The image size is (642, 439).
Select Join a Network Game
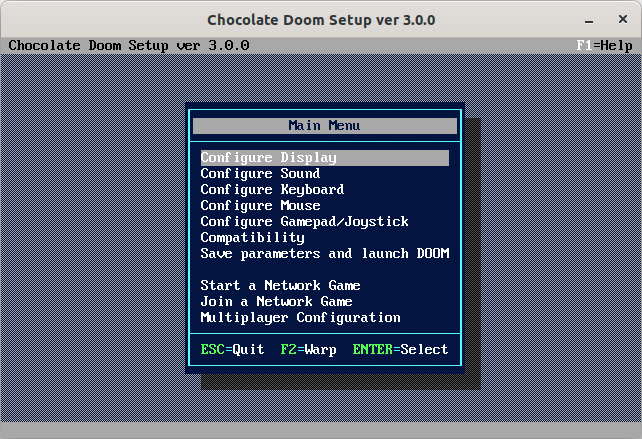(276, 301)
